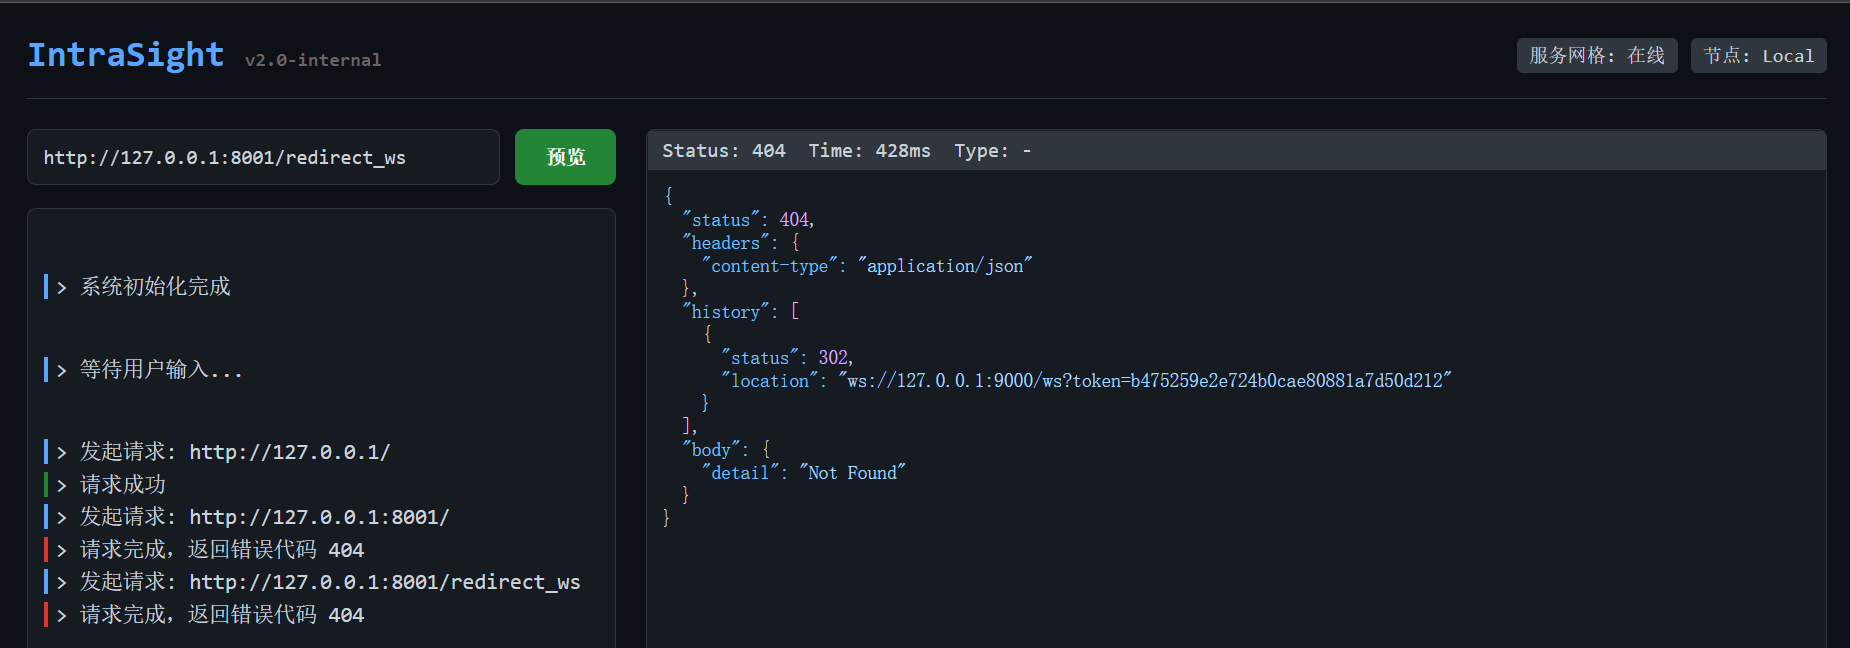Click the IntraSight logo title
Screen dimensions: 1850x648
[x=126, y=55]
